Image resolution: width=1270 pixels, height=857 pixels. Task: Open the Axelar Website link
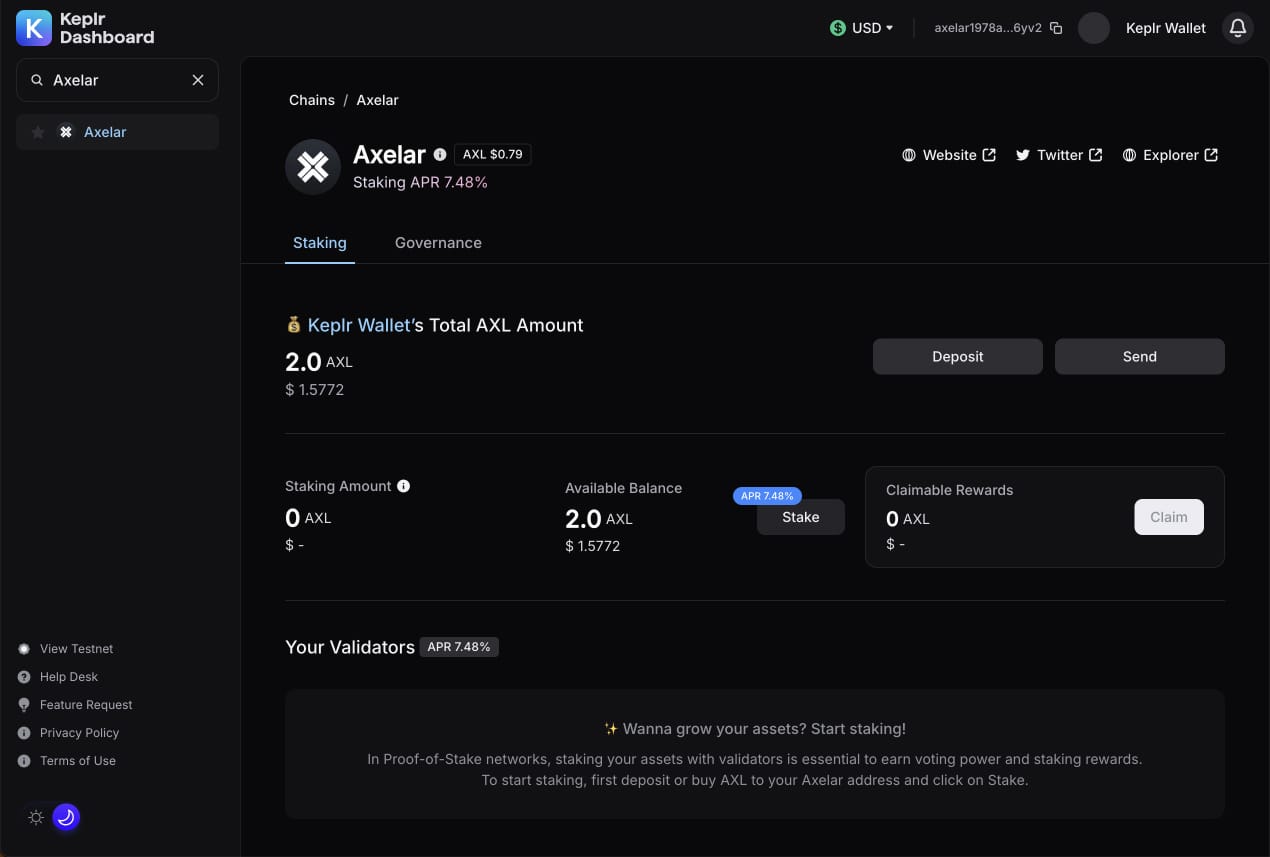[949, 155]
